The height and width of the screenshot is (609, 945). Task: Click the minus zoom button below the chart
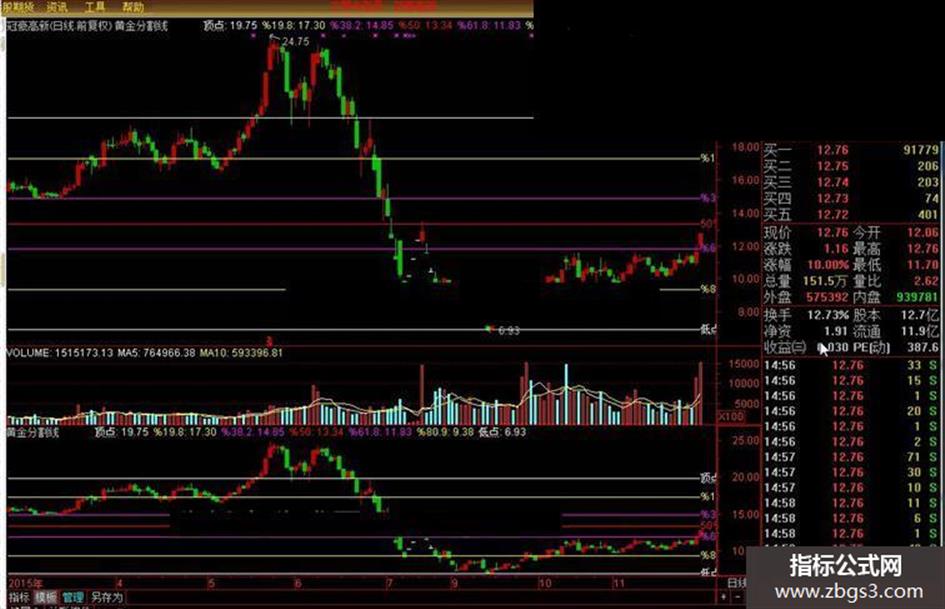pos(738,597)
